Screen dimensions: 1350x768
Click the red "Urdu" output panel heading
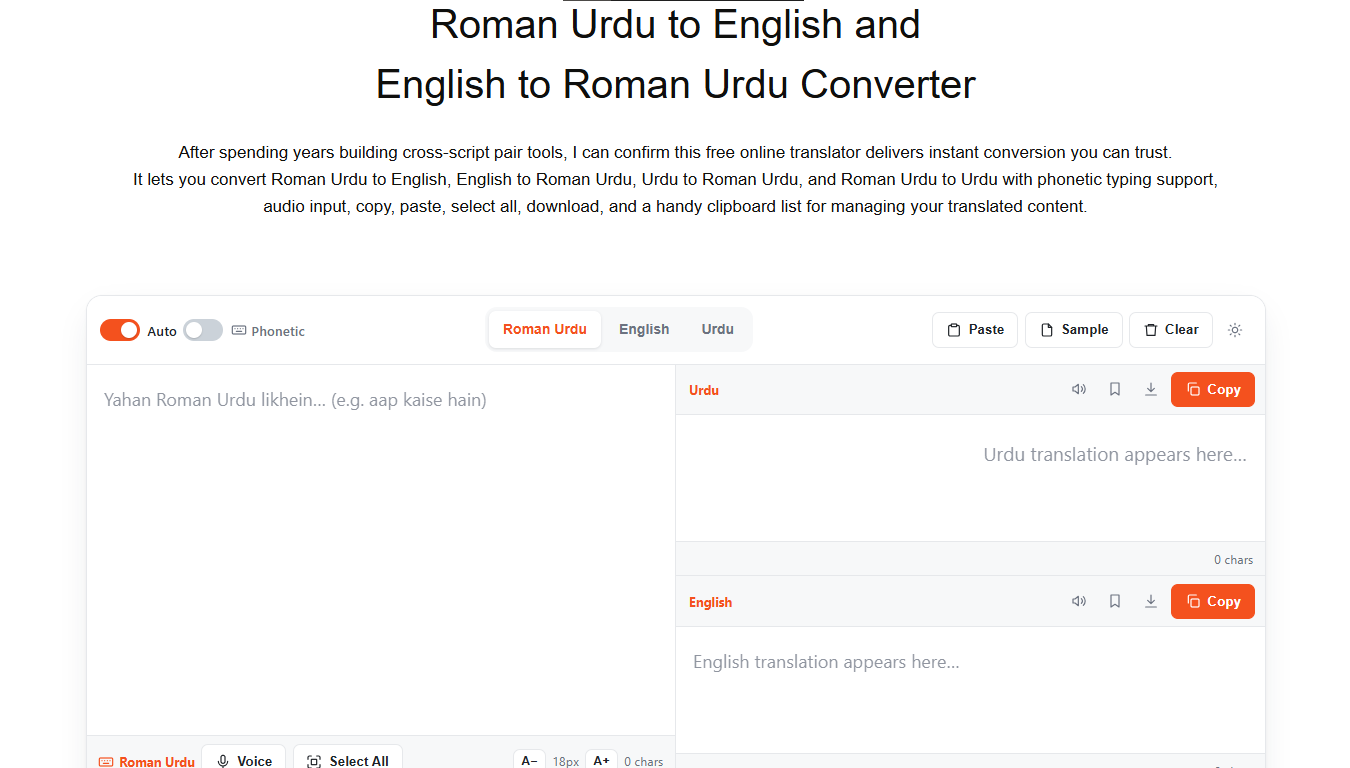[704, 391]
